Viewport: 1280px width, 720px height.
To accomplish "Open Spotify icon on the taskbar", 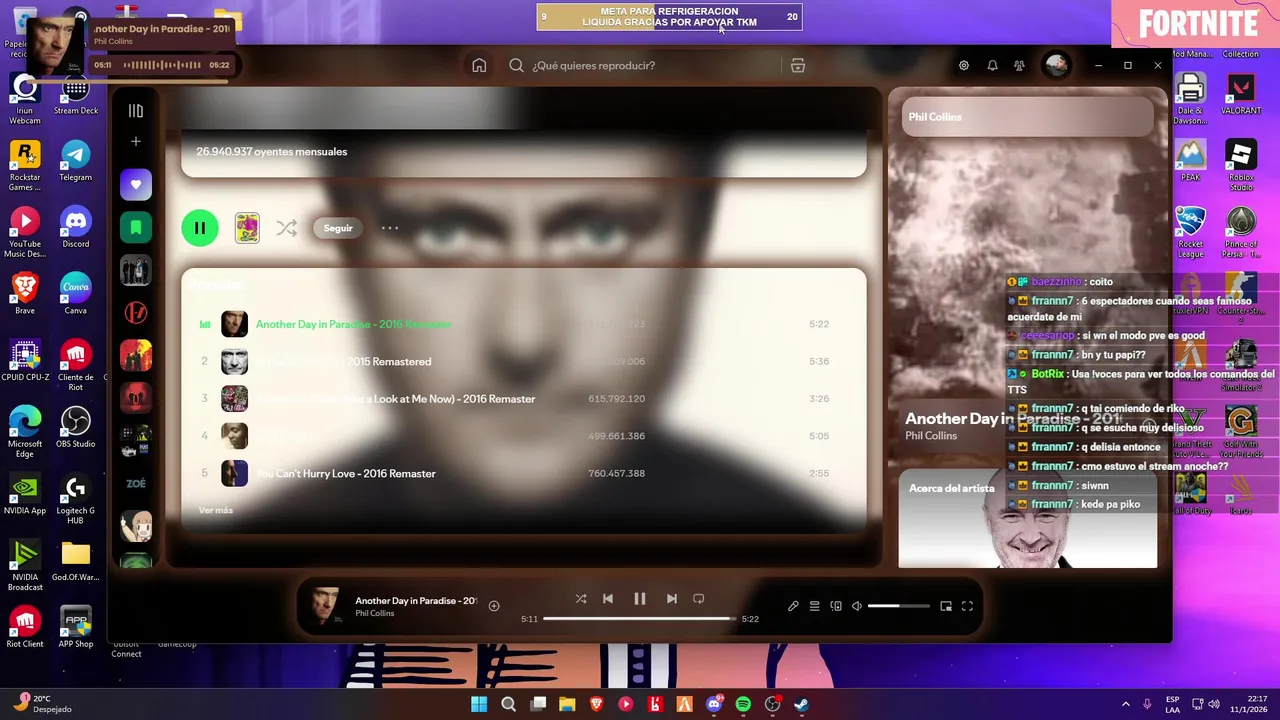I will (743, 704).
